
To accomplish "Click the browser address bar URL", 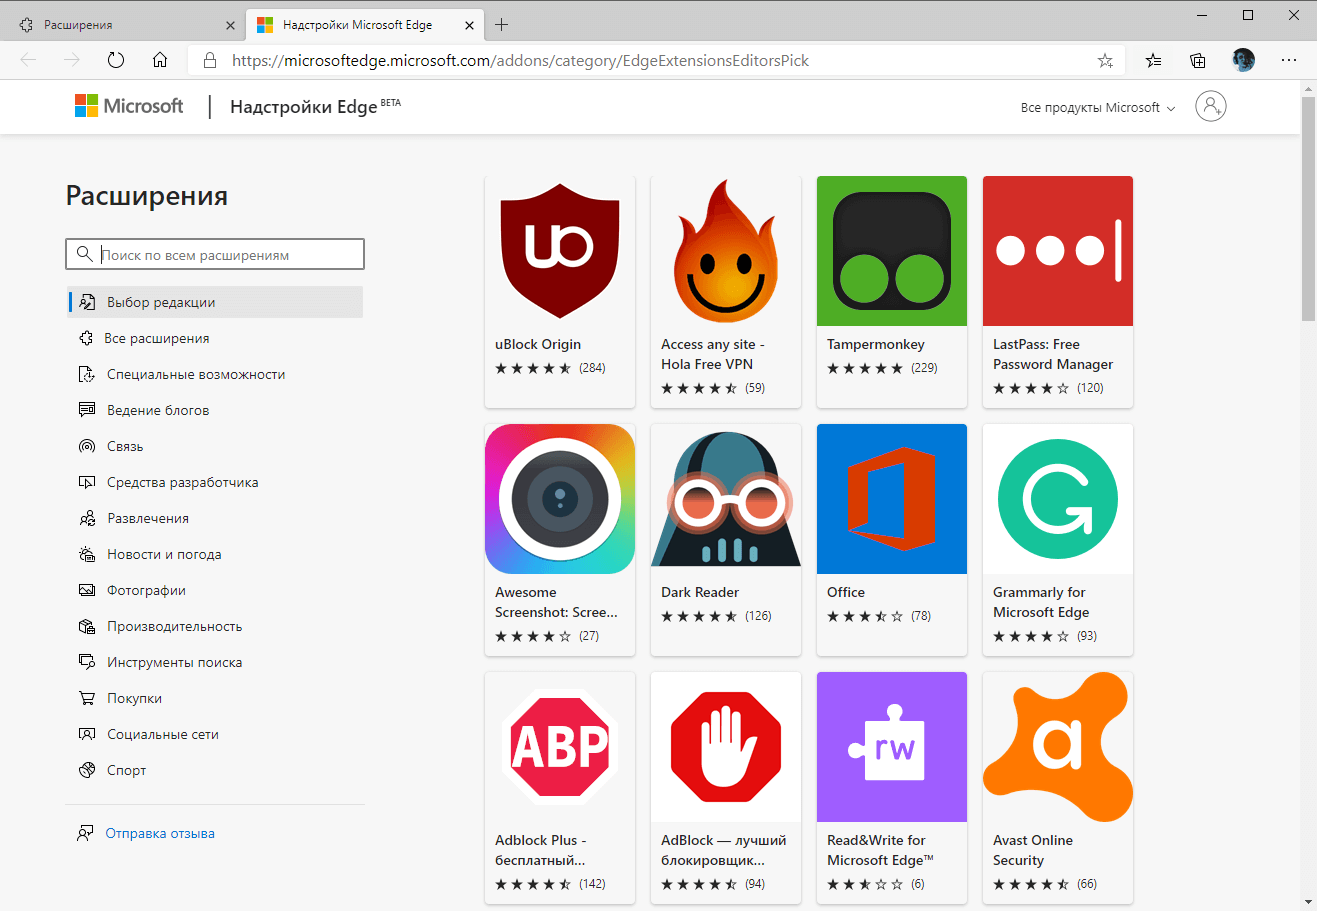I will tap(520, 60).
